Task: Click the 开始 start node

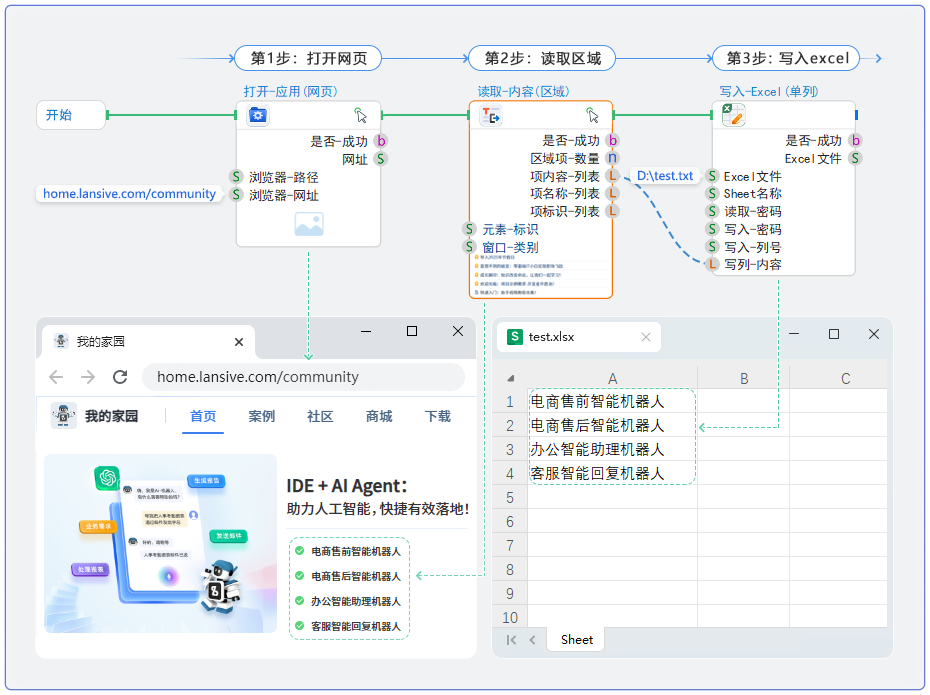Action: (71, 115)
